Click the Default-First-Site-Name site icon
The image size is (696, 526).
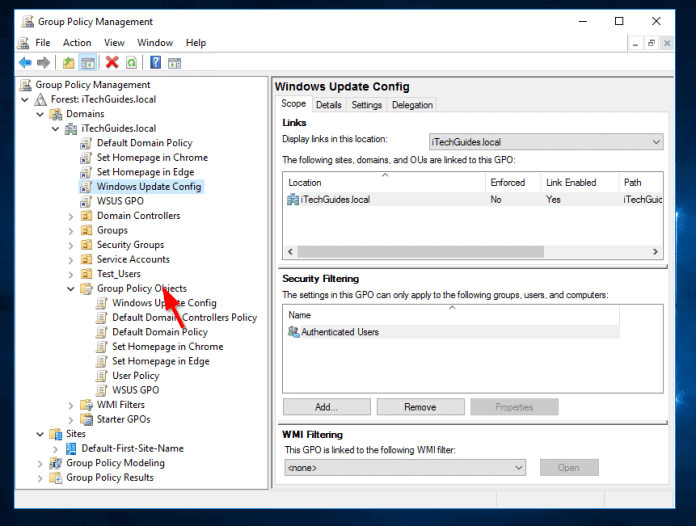click(71, 449)
